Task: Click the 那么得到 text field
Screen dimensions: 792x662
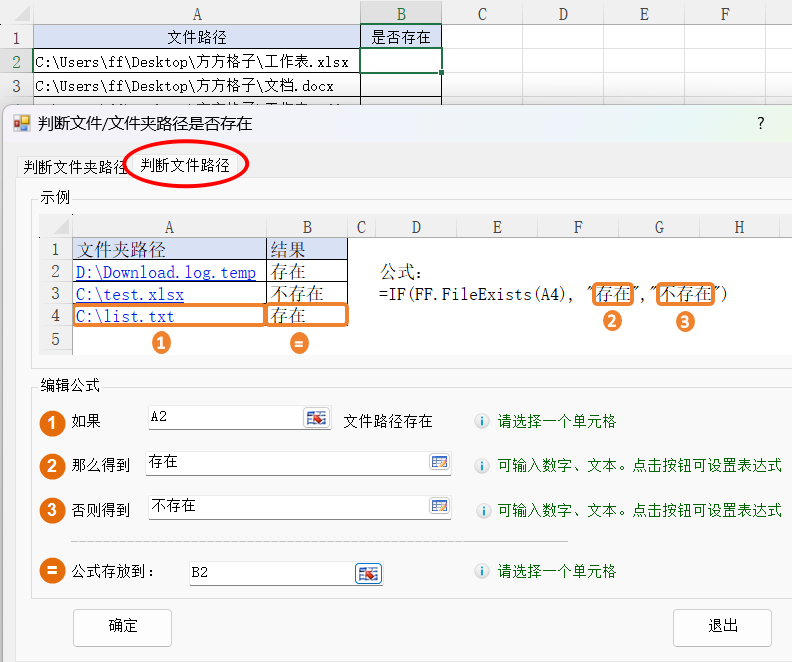Action: [285, 463]
